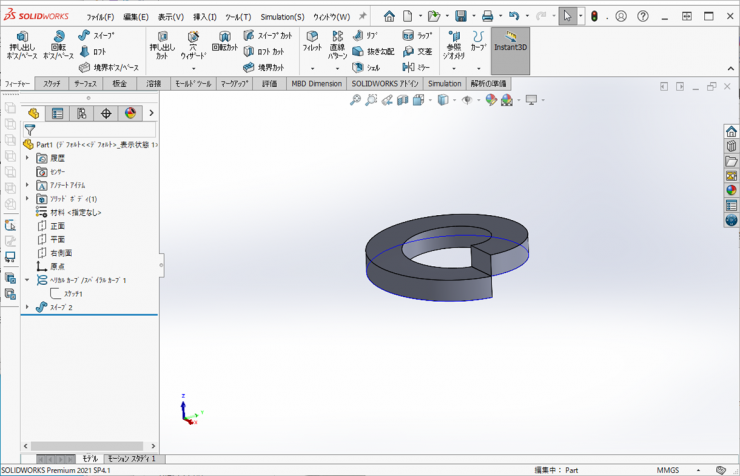Click the フィレット fillet tool icon
Viewport: 740px width, 476px height.
pyautogui.click(x=312, y=37)
